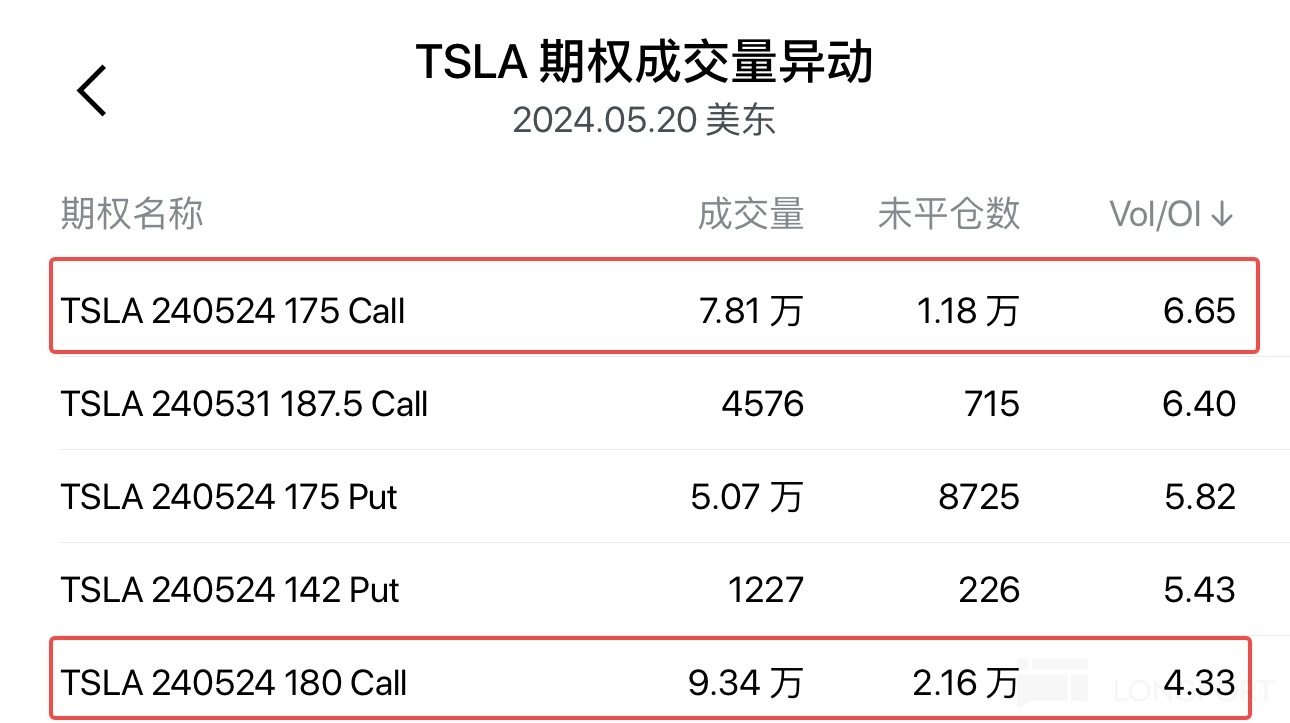Click the 期权名称 column header
This screenshot has height=723, width=1290.
(x=132, y=214)
